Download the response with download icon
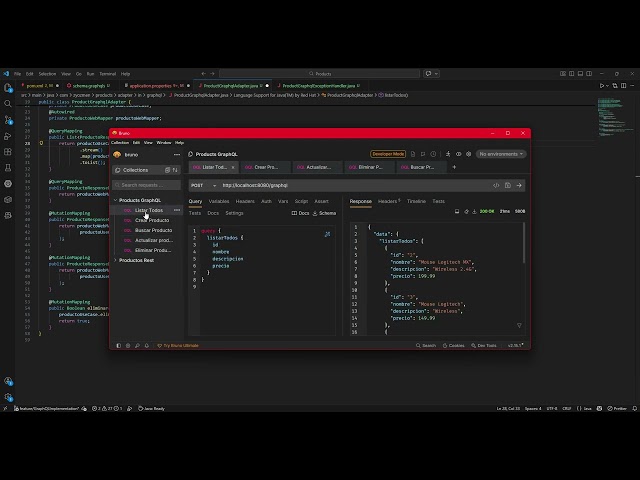Viewport: 640px width, 480px height. coord(474,211)
